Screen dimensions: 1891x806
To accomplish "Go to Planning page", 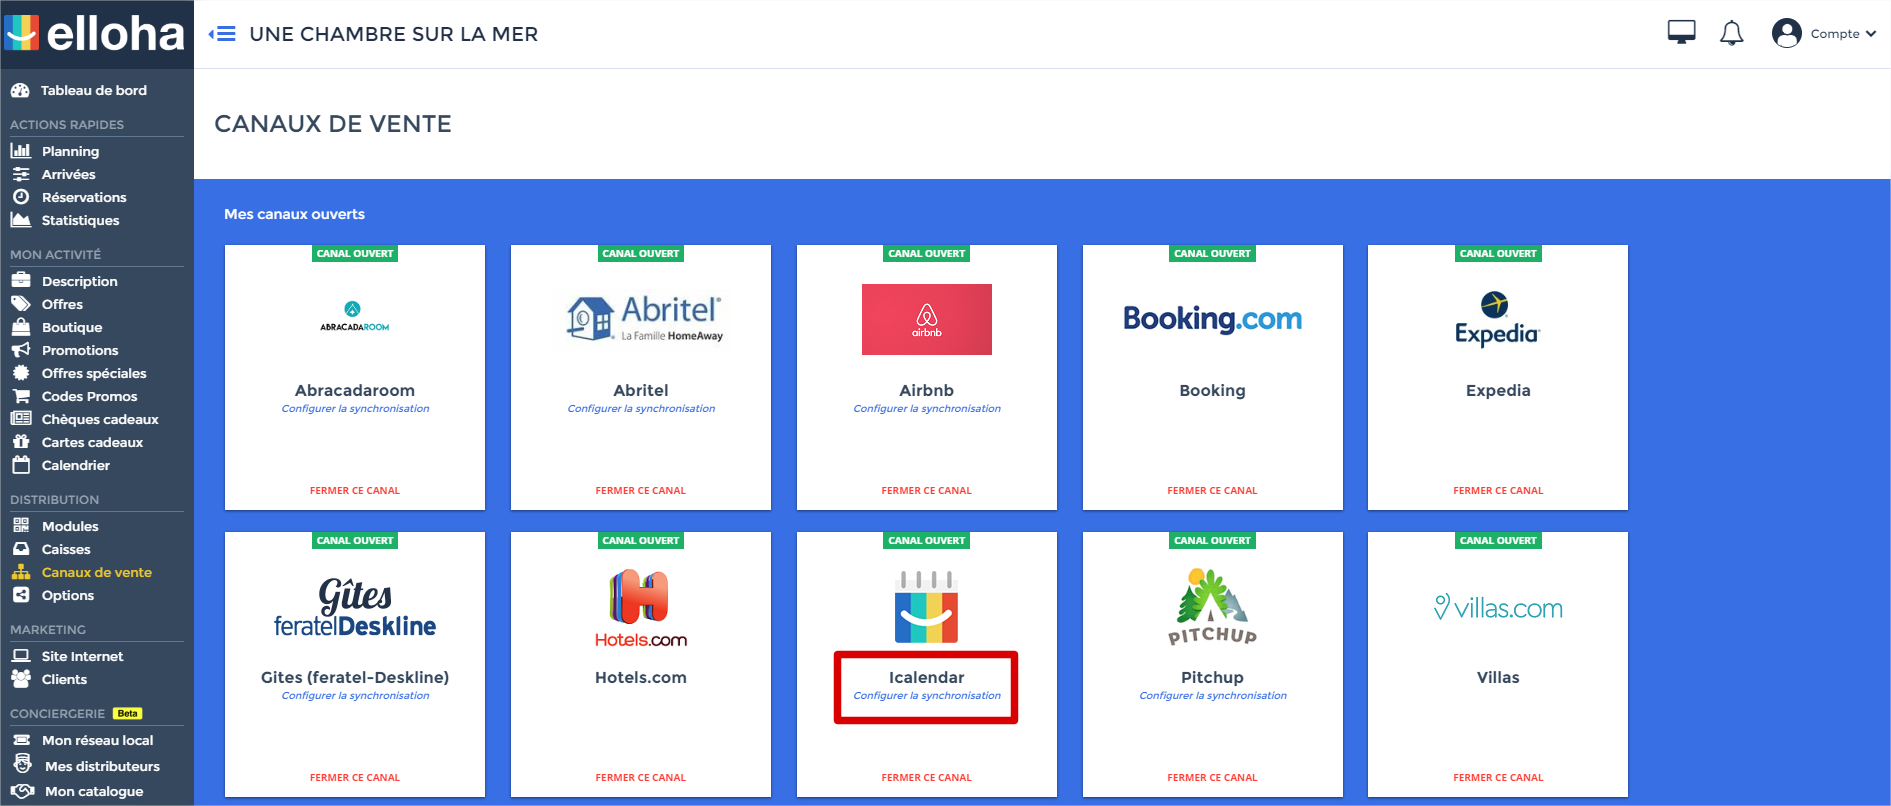I will coord(70,151).
